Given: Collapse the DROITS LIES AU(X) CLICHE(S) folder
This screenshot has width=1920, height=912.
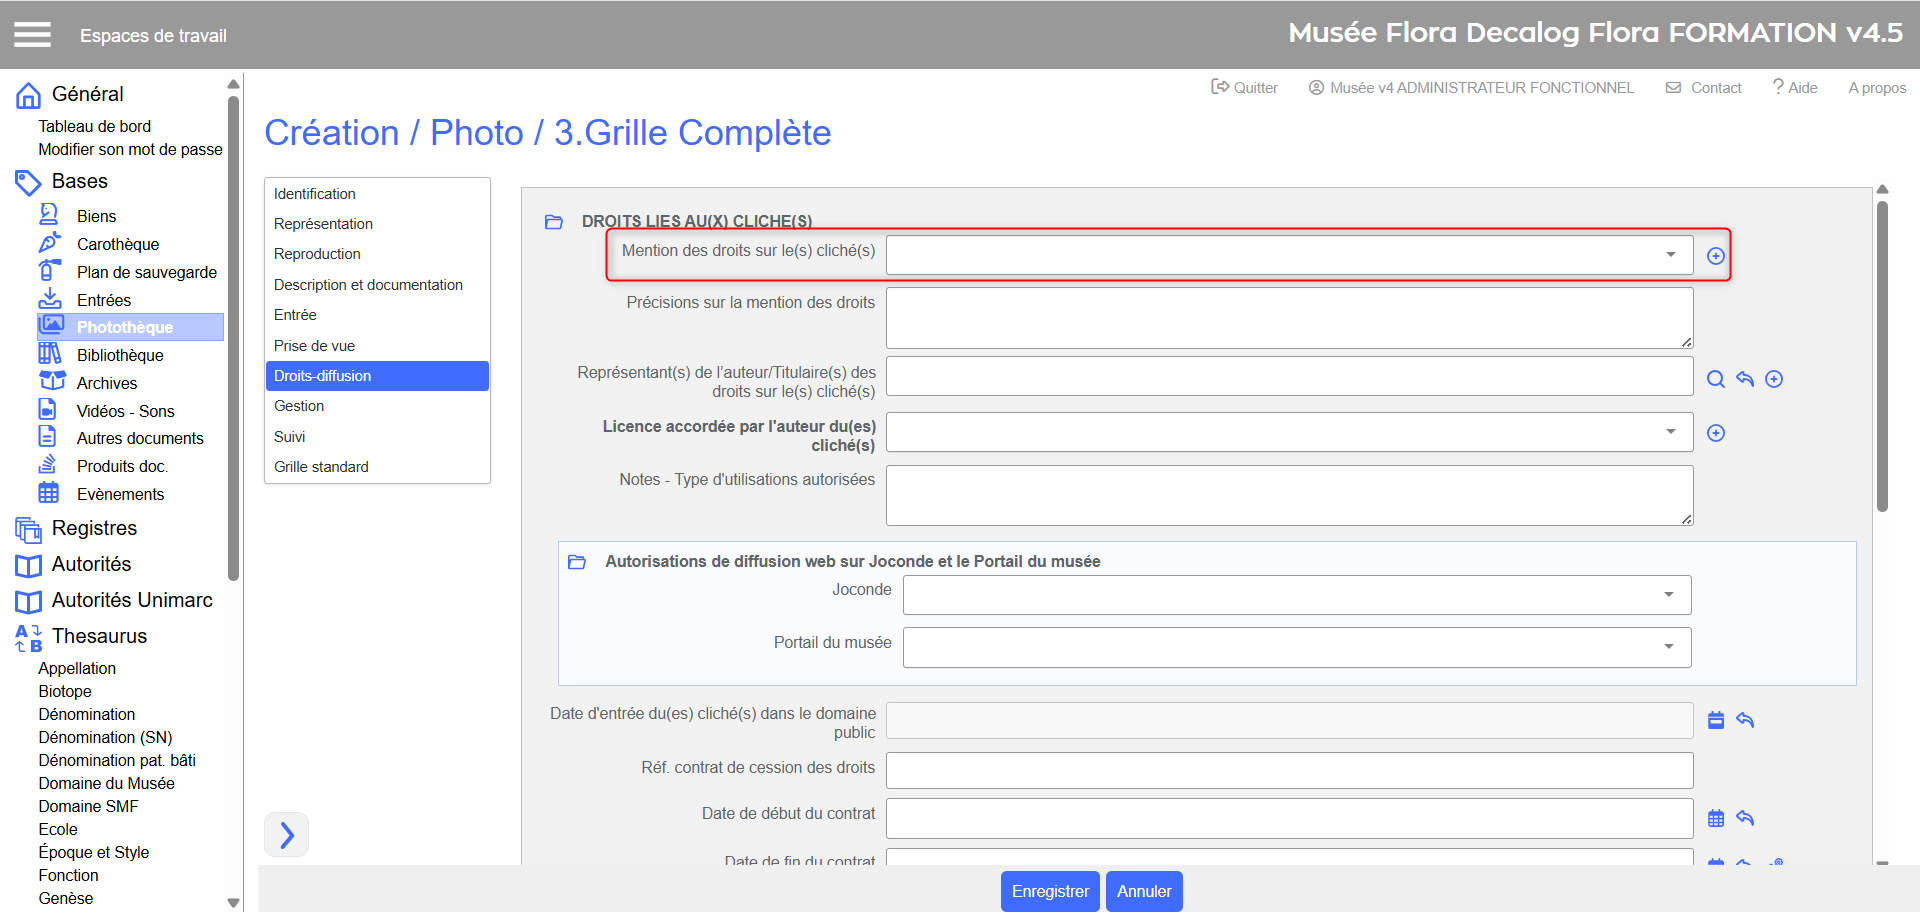Looking at the screenshot, I should 553,221.
